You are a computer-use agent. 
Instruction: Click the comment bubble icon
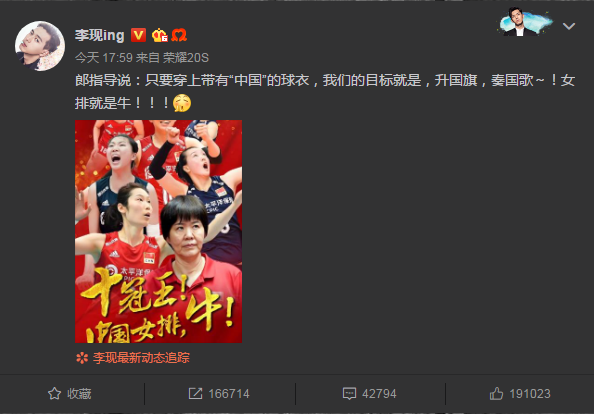(349, 394)
